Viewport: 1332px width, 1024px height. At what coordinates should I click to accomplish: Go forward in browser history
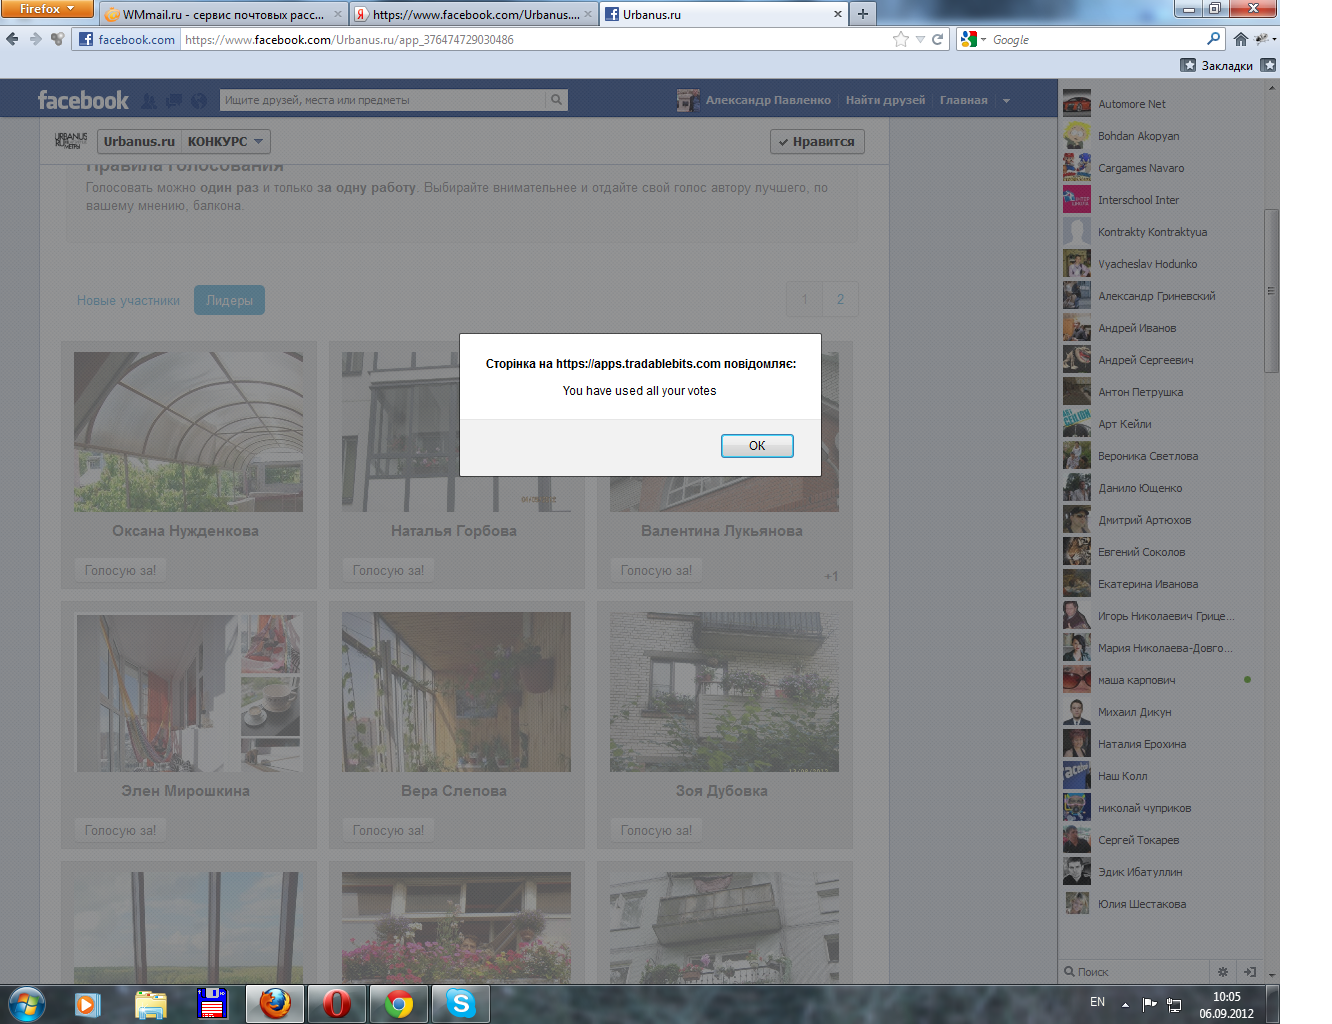(35, 39)
